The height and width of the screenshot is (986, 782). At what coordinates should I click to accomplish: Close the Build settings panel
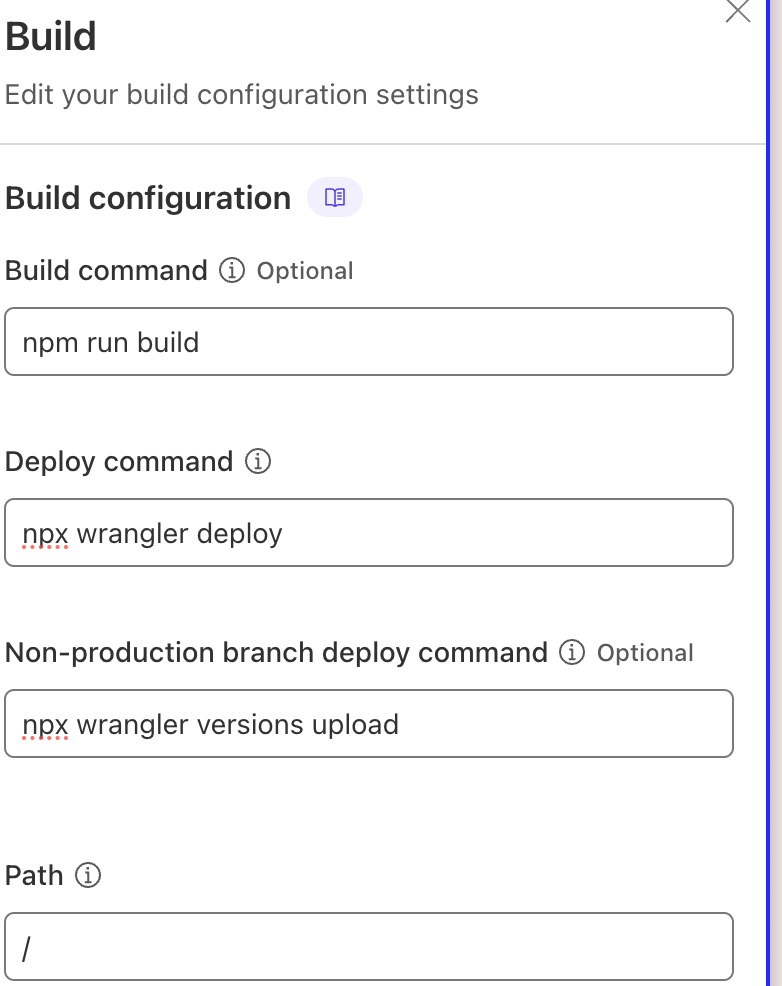click(x=737, y=11)
